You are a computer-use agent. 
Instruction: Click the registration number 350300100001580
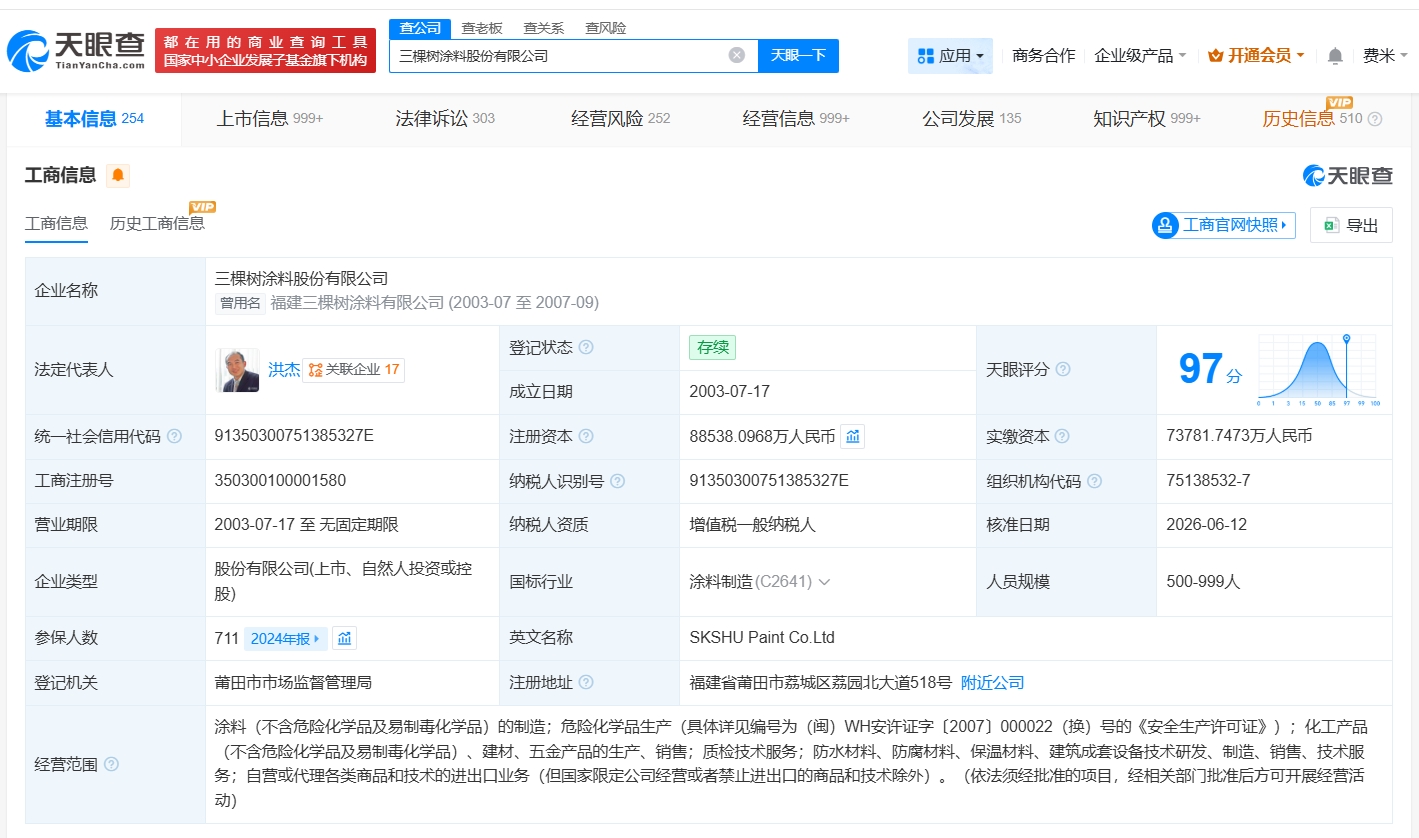(x=280, y=481)
